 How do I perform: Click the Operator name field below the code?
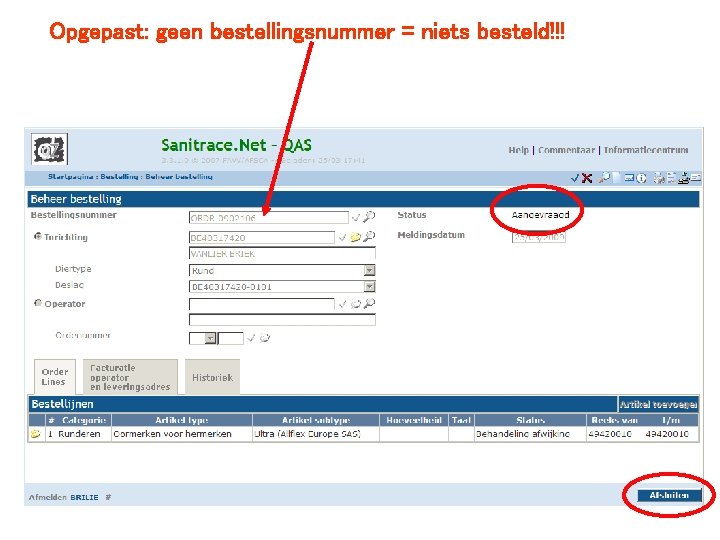click(x=282, y=320)
